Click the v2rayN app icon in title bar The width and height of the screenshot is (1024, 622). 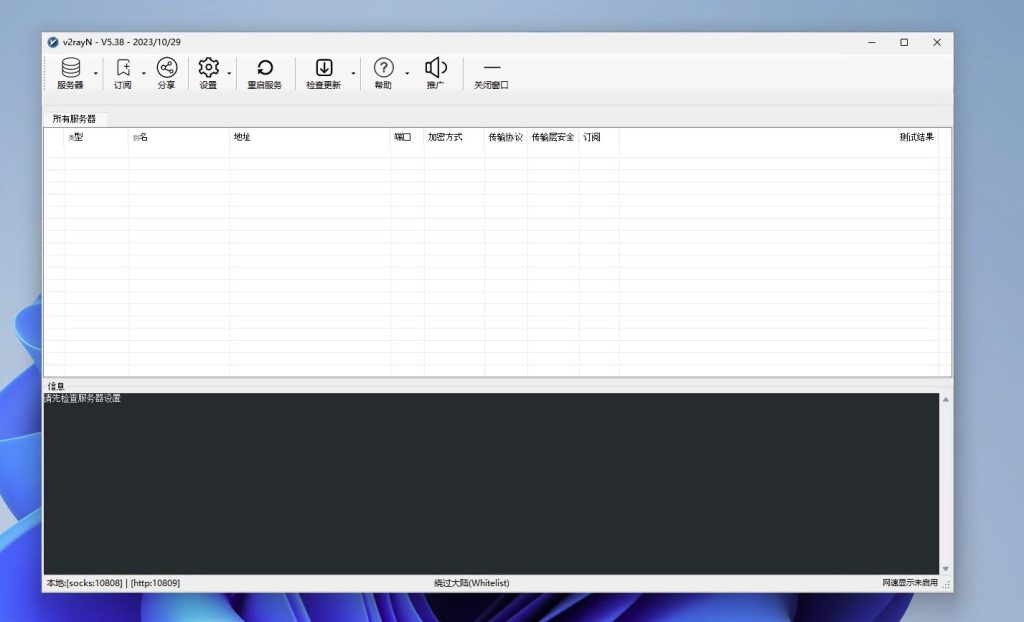pos(53,42)
